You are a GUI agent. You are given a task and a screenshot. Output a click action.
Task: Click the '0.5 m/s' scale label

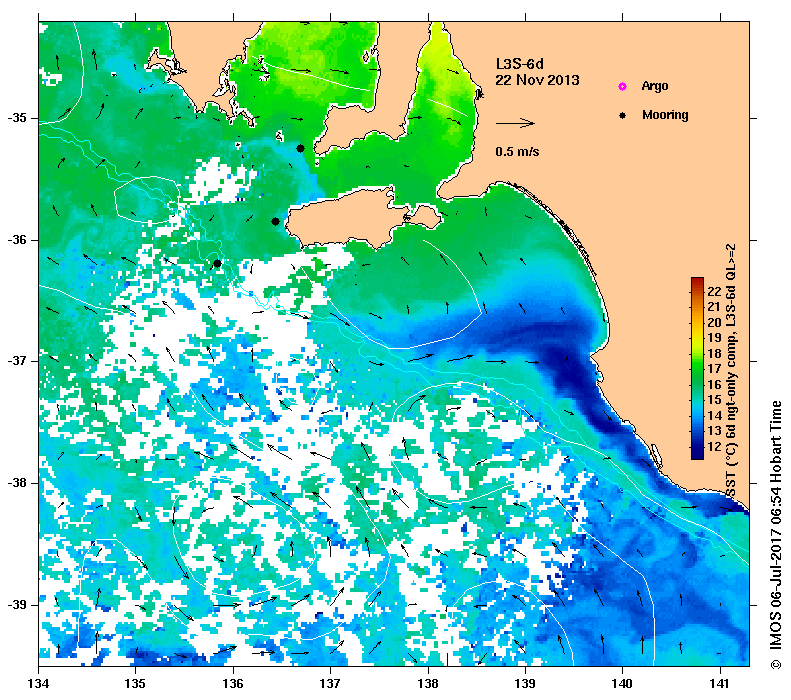pyautogui.click(x=517, y=152)
